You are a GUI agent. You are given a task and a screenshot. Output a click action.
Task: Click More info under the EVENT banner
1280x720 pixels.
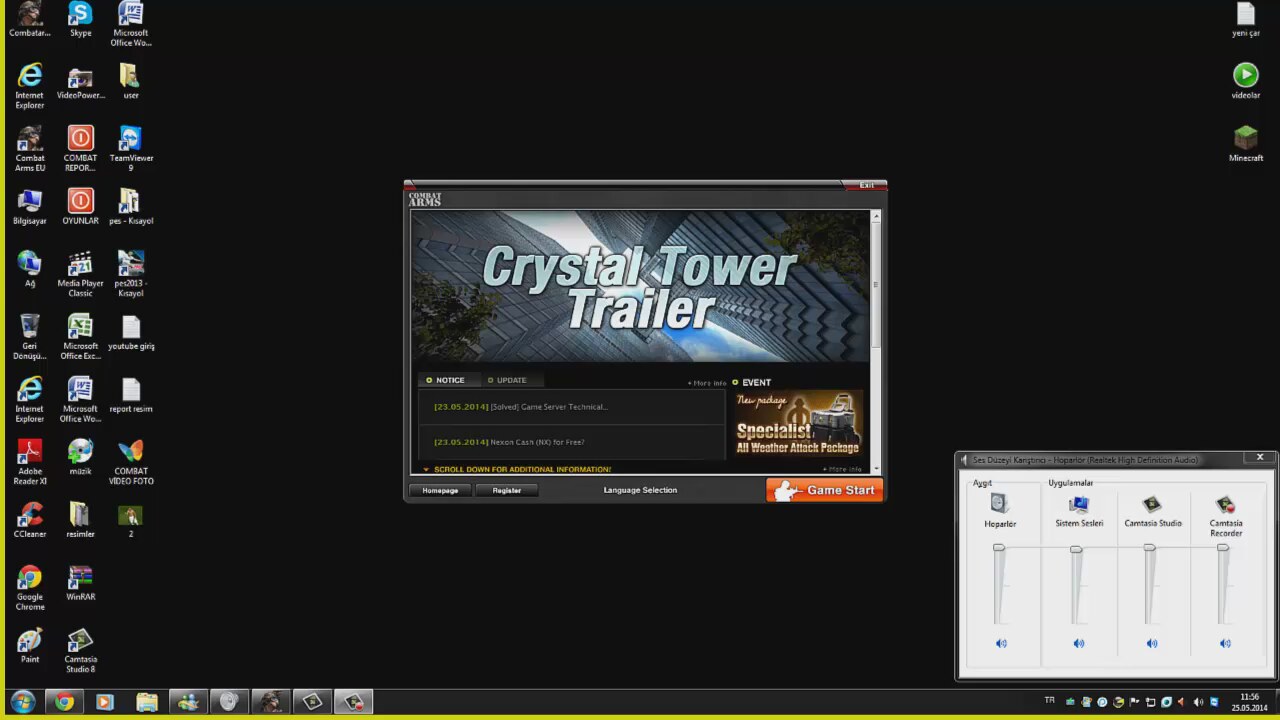tap(842, 469)
